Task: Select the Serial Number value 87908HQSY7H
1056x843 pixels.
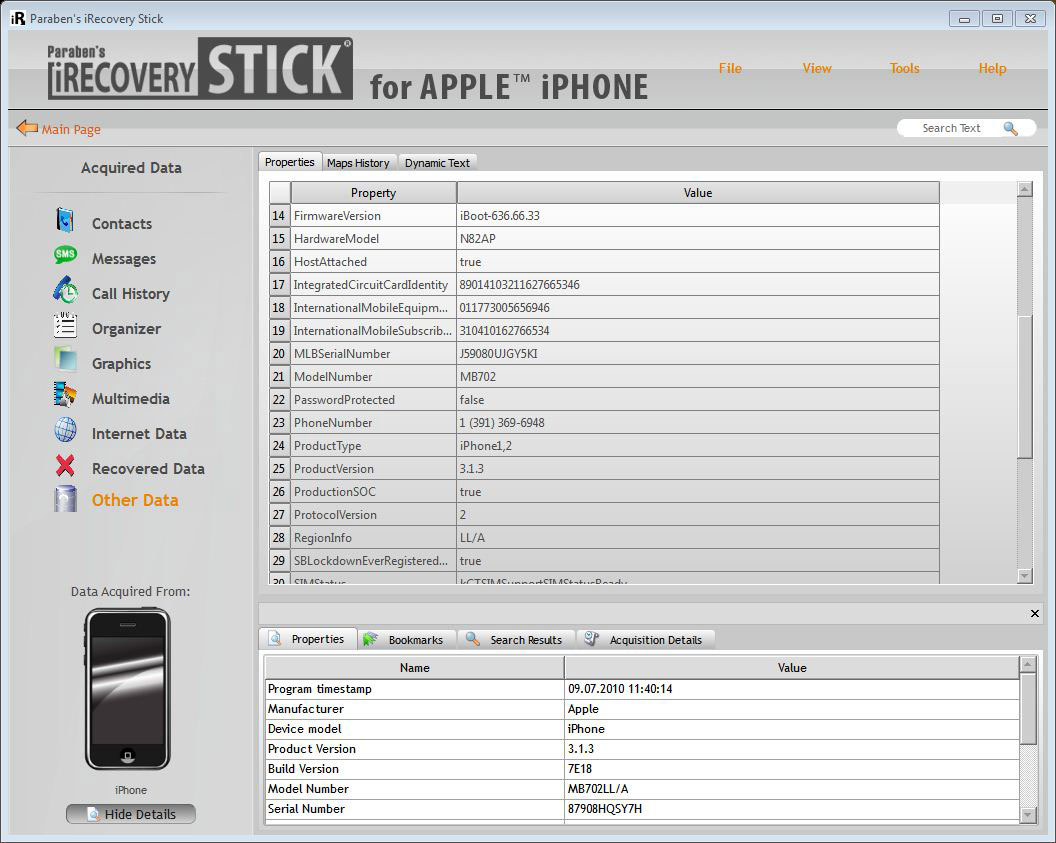Action: click(605, 809)
